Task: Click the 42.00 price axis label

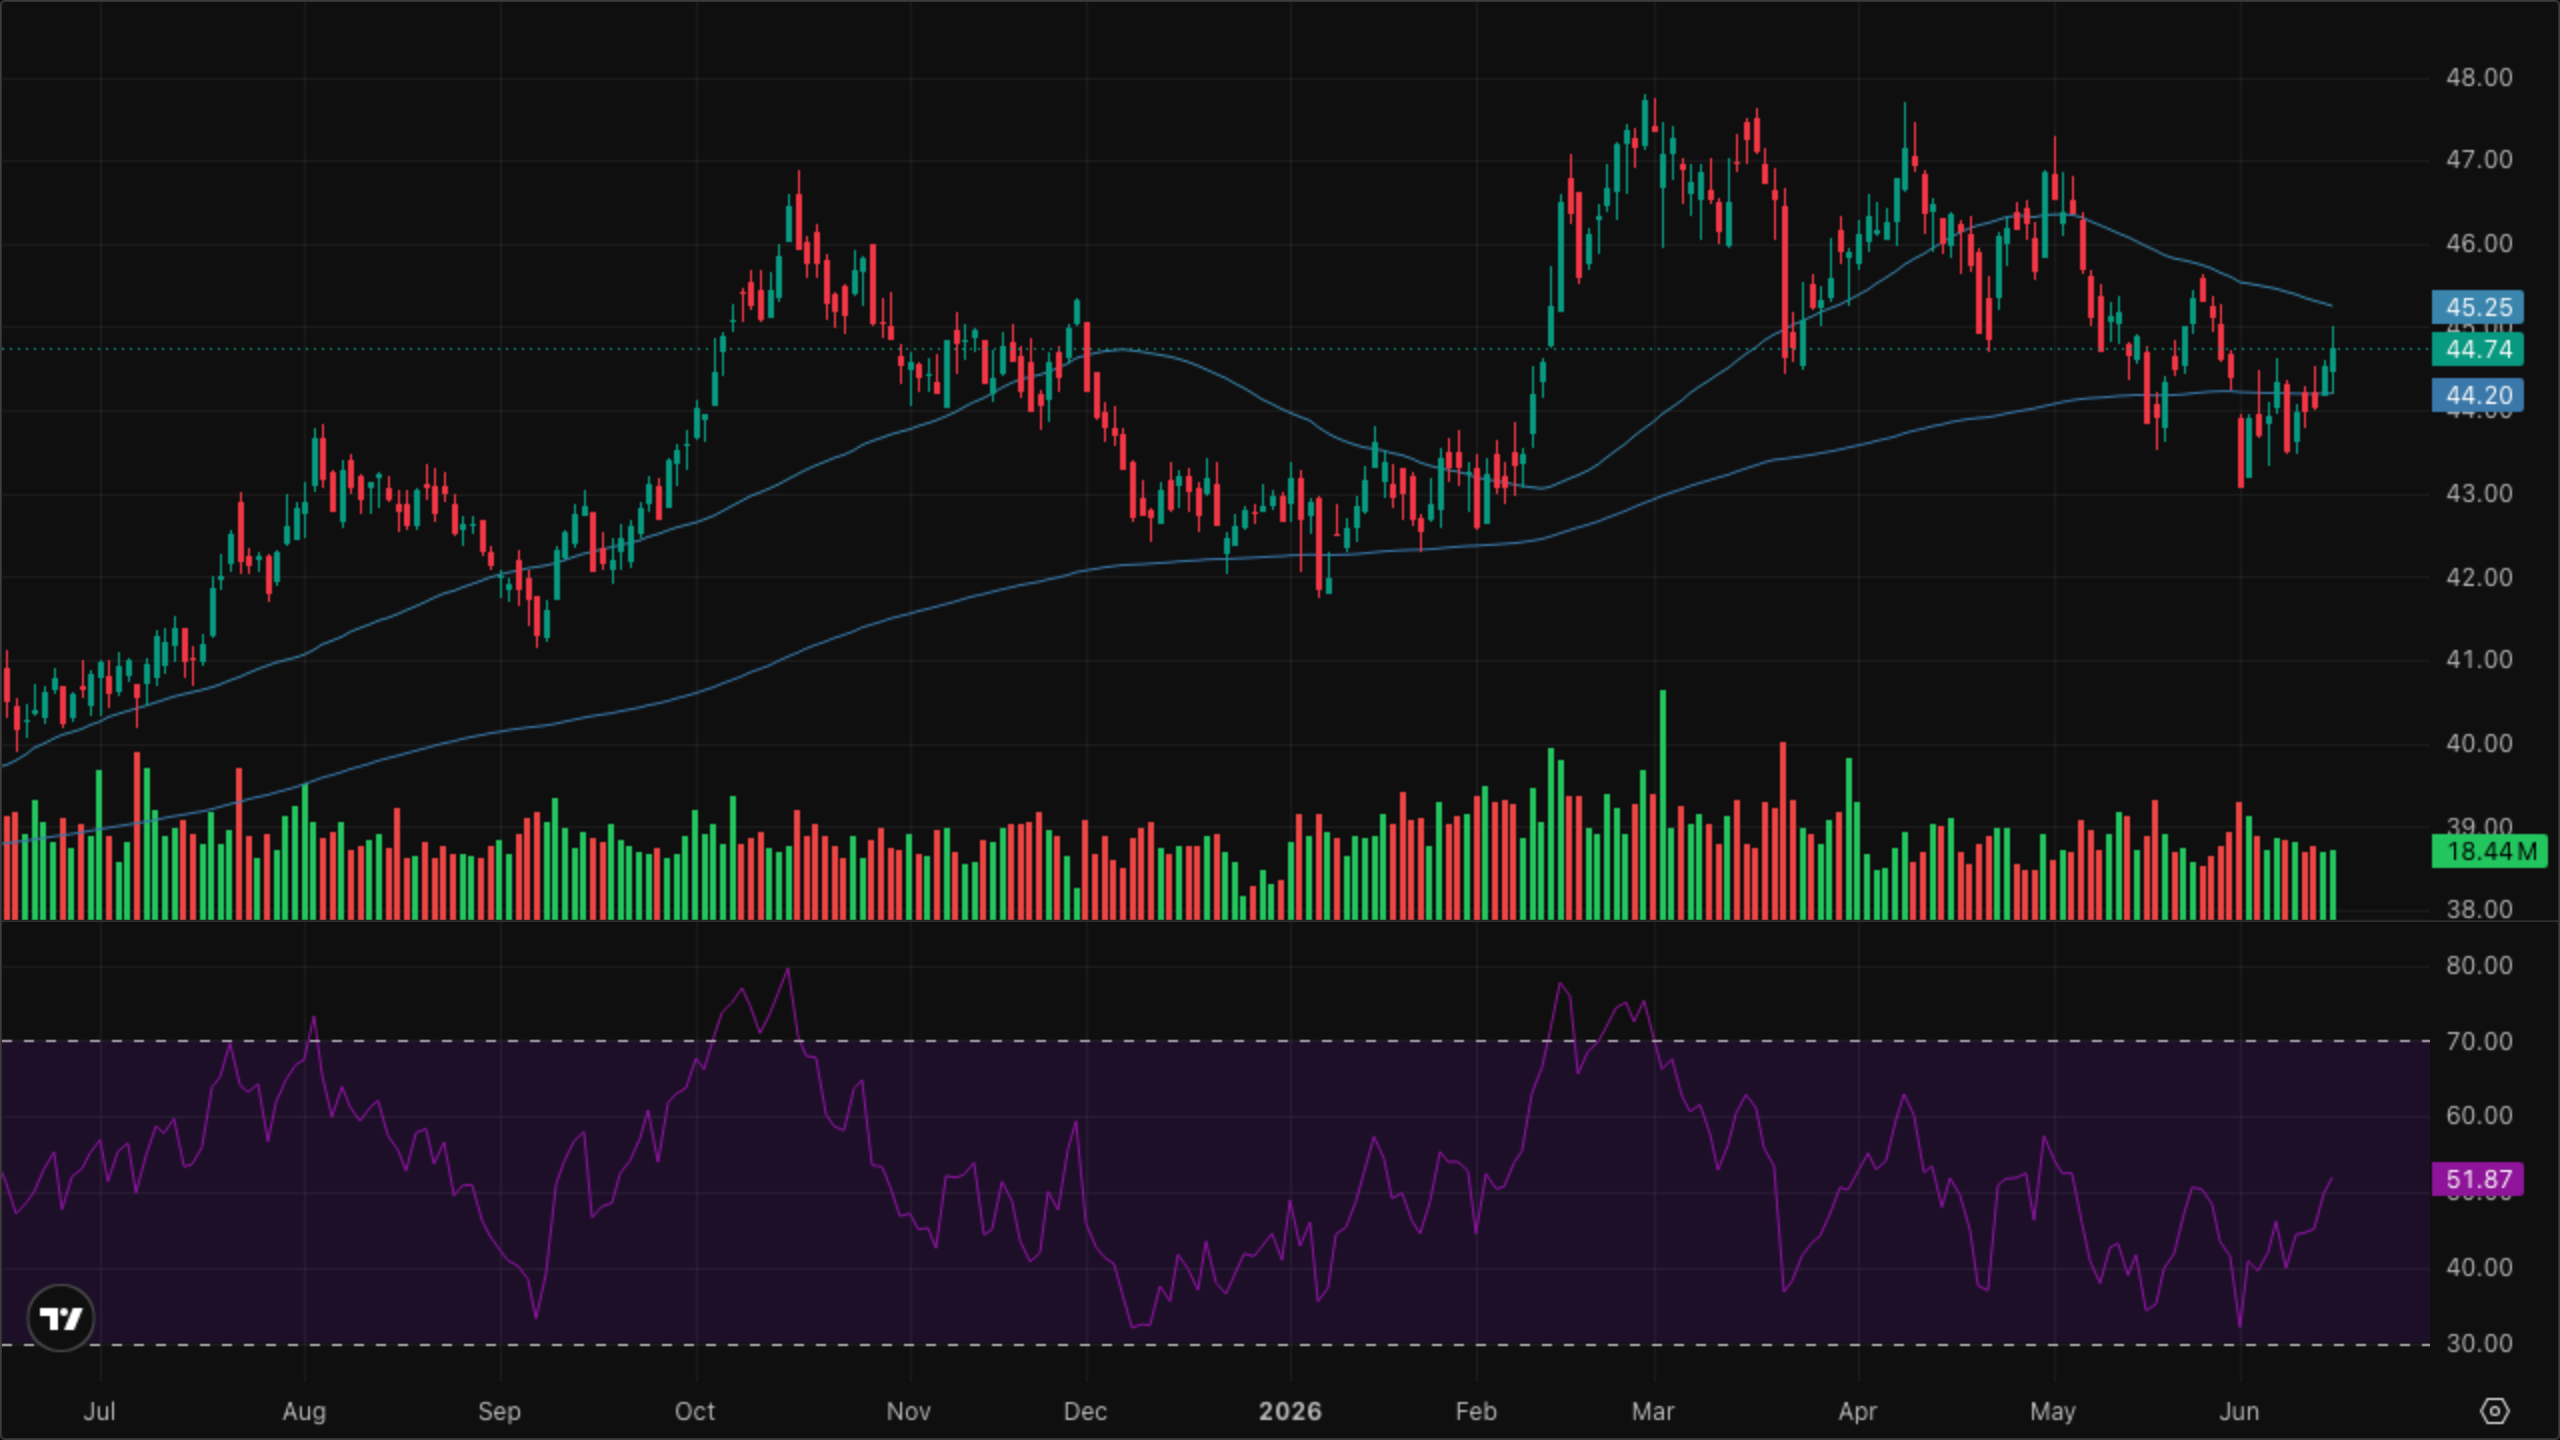Action: point(2479,577)
